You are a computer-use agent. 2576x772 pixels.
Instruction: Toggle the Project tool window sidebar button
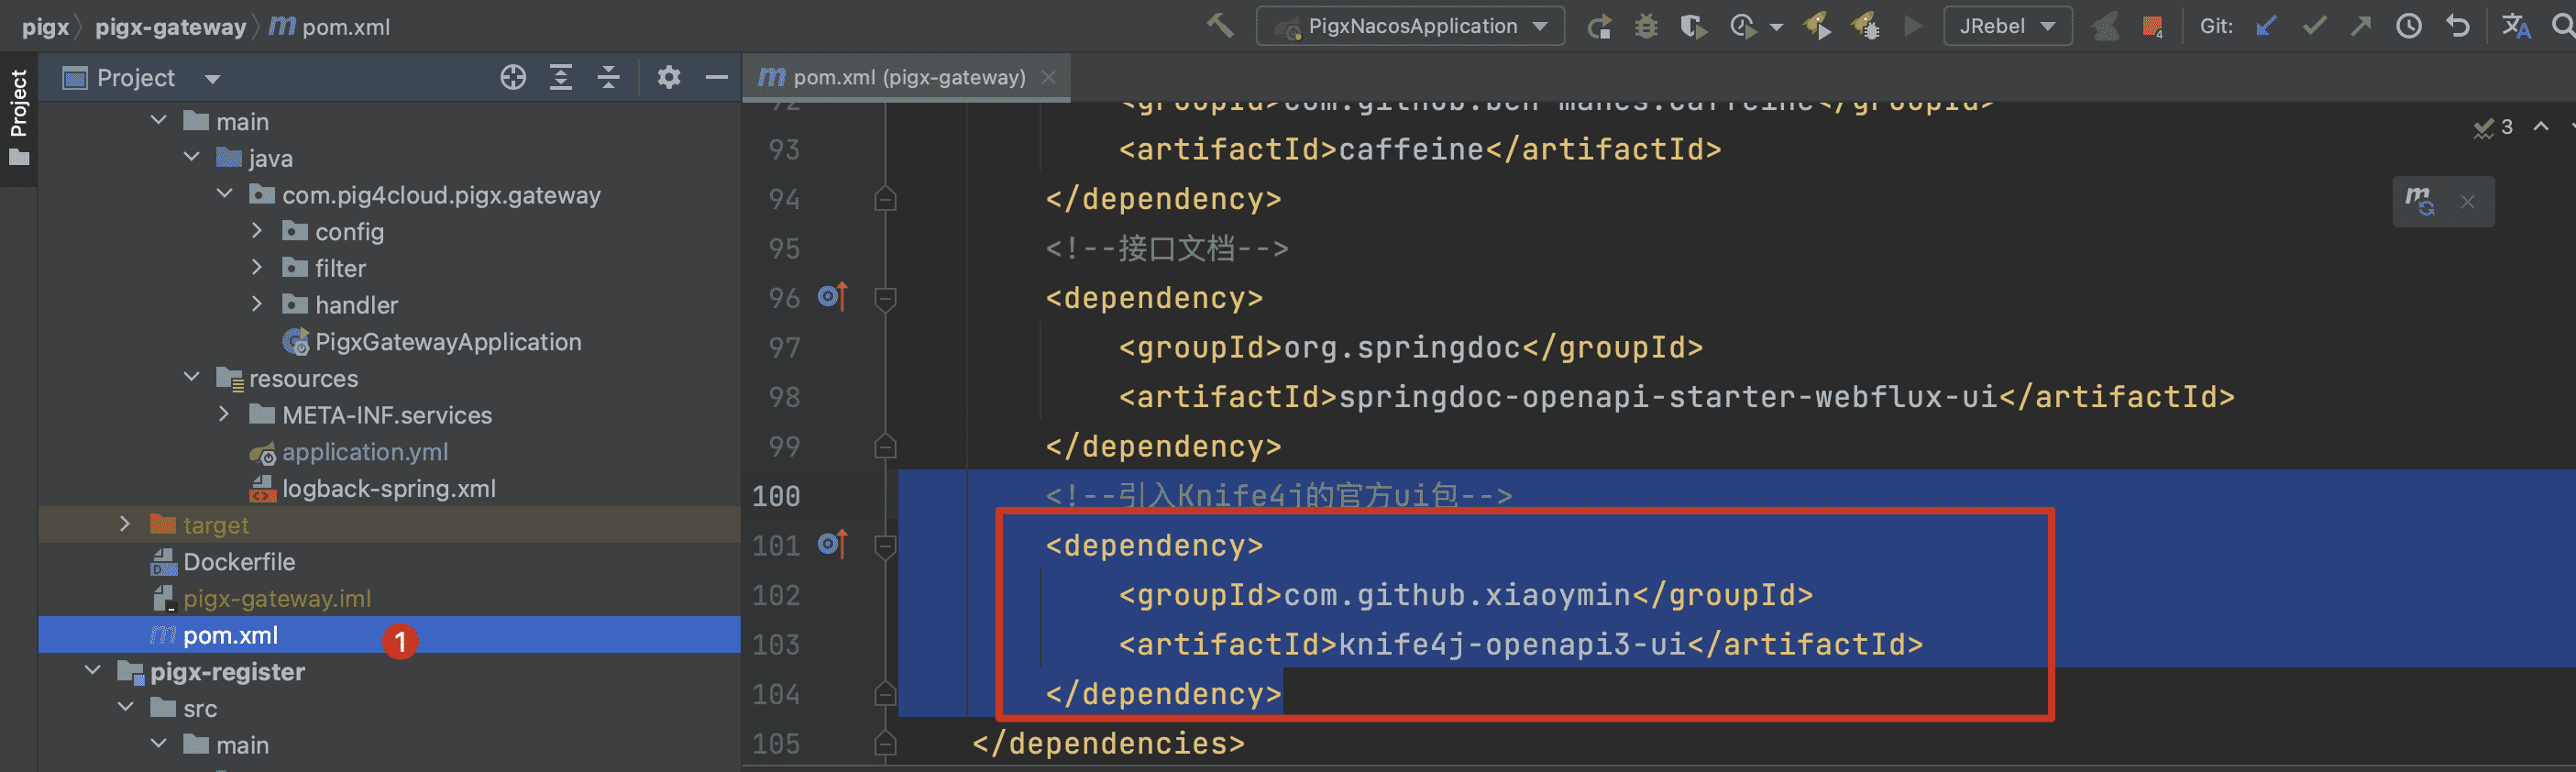pyautogui.click(x=18, y=115)
